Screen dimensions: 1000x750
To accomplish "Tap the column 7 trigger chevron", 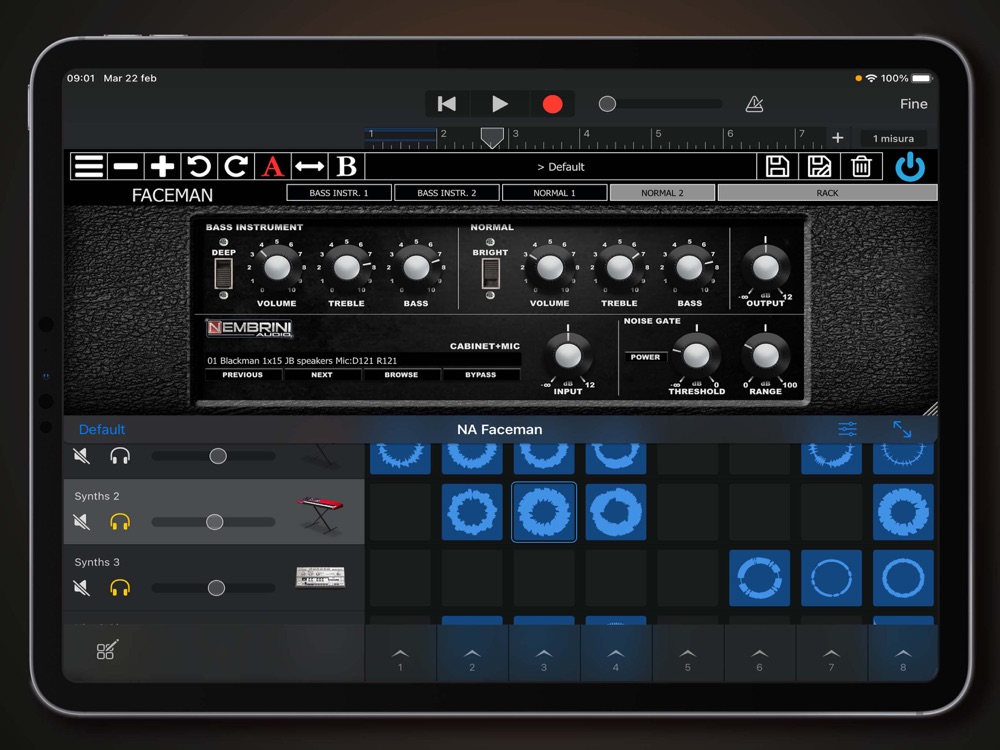I will click(831, 655).
